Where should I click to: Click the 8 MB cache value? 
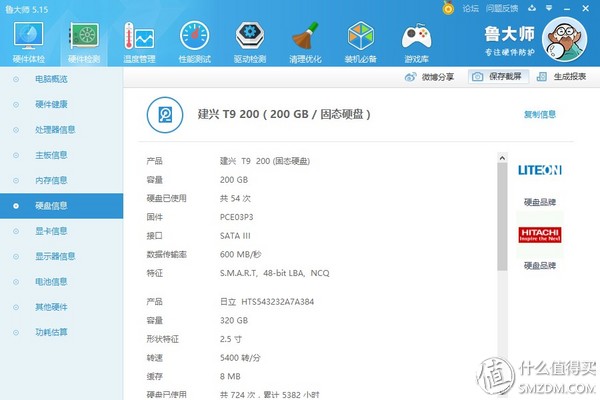click(230, 377)
